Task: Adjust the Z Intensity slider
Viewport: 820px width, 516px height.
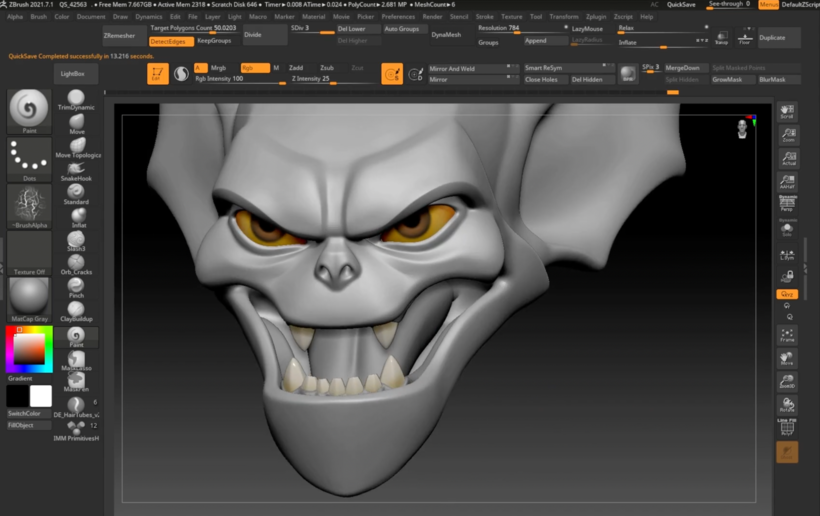Action: coord(333,79)
